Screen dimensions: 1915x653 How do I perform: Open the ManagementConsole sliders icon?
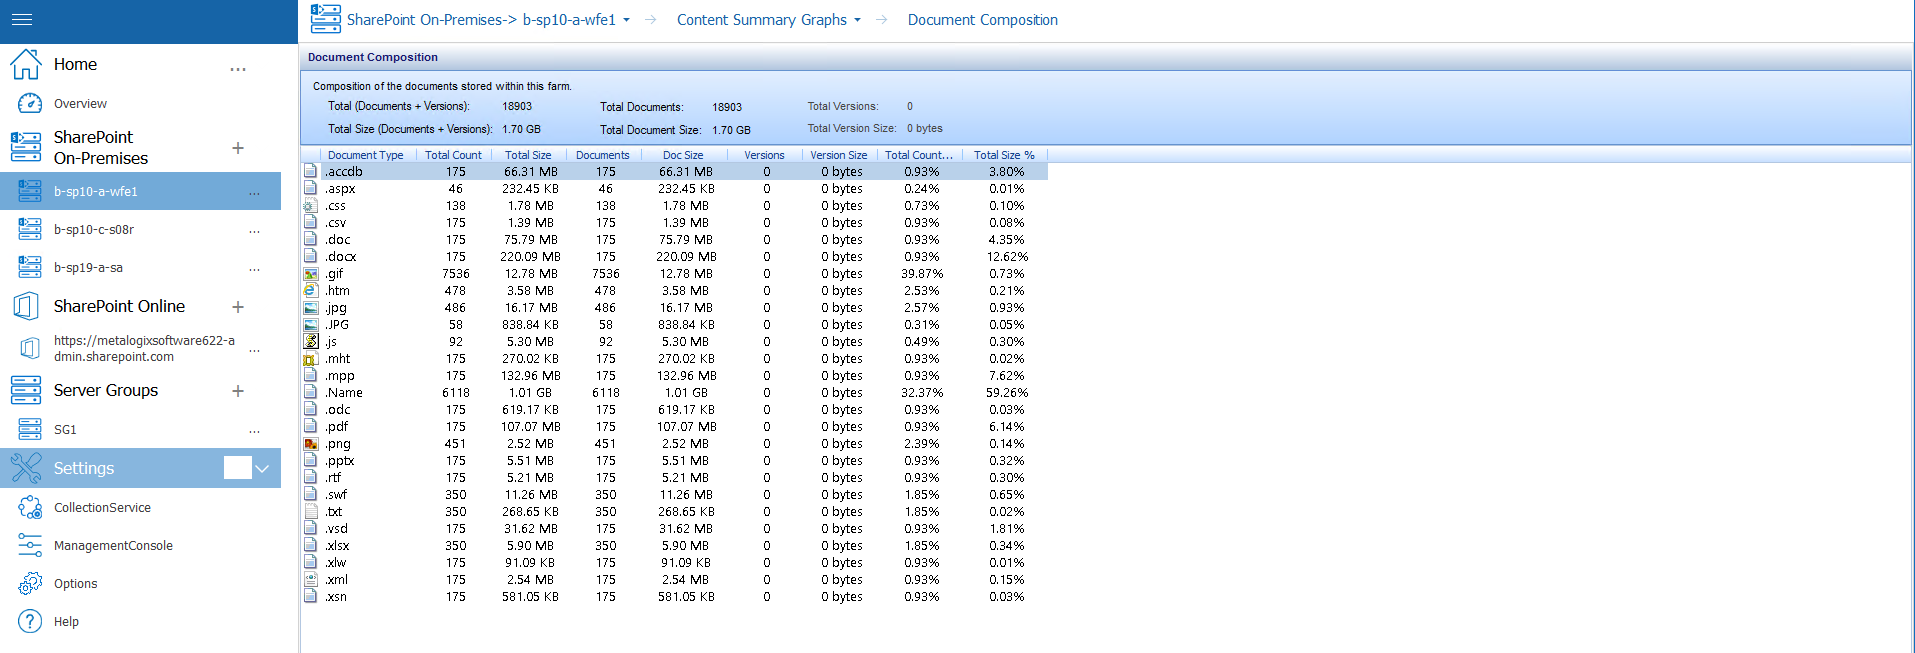point(30,546)
